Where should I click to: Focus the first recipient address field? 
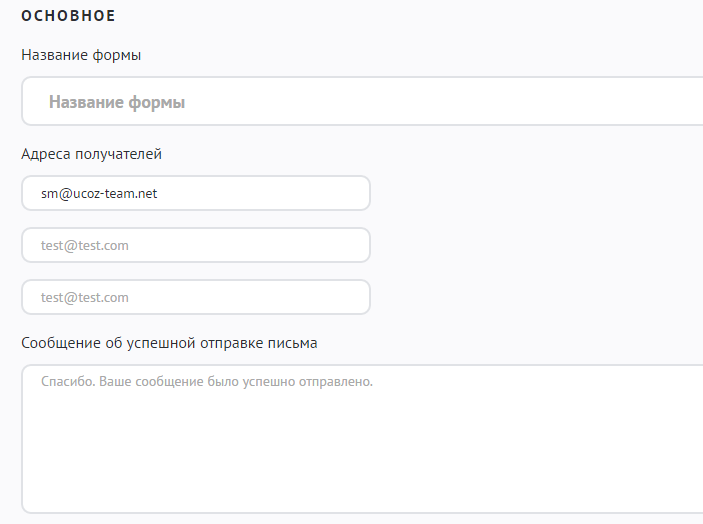pos(196,193)
